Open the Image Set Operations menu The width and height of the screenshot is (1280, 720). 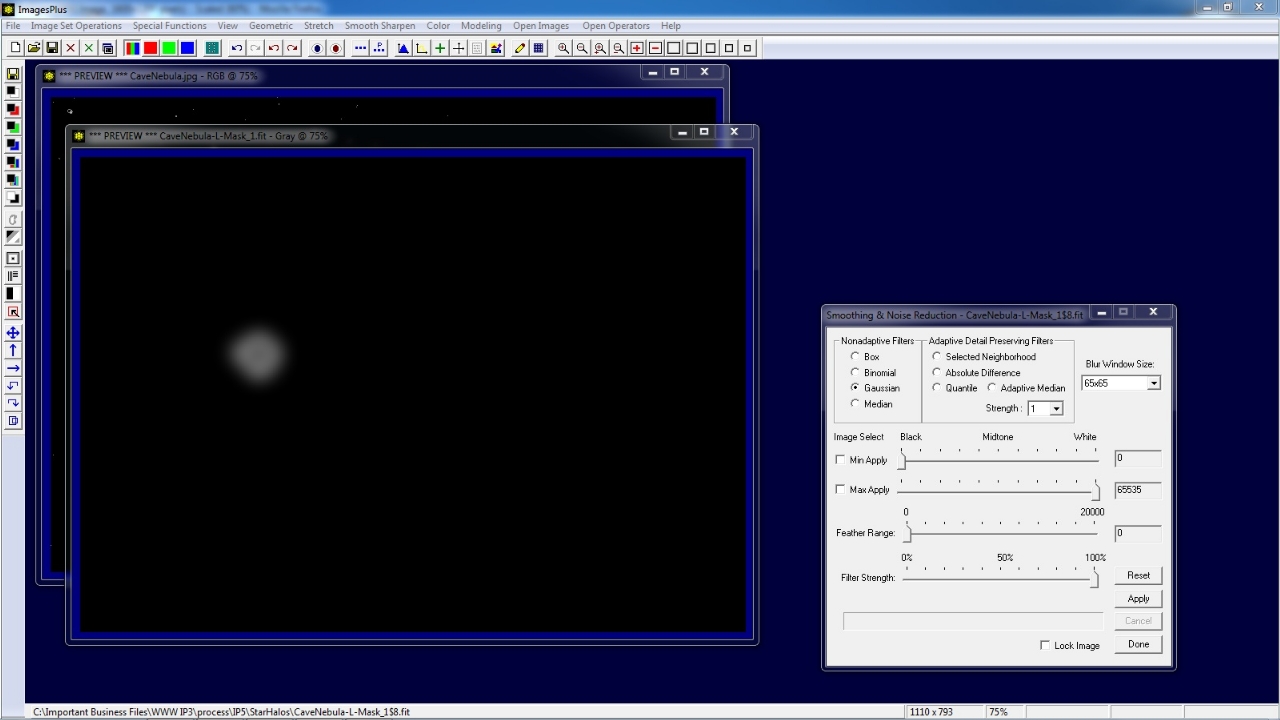click(x=76, y=26)
